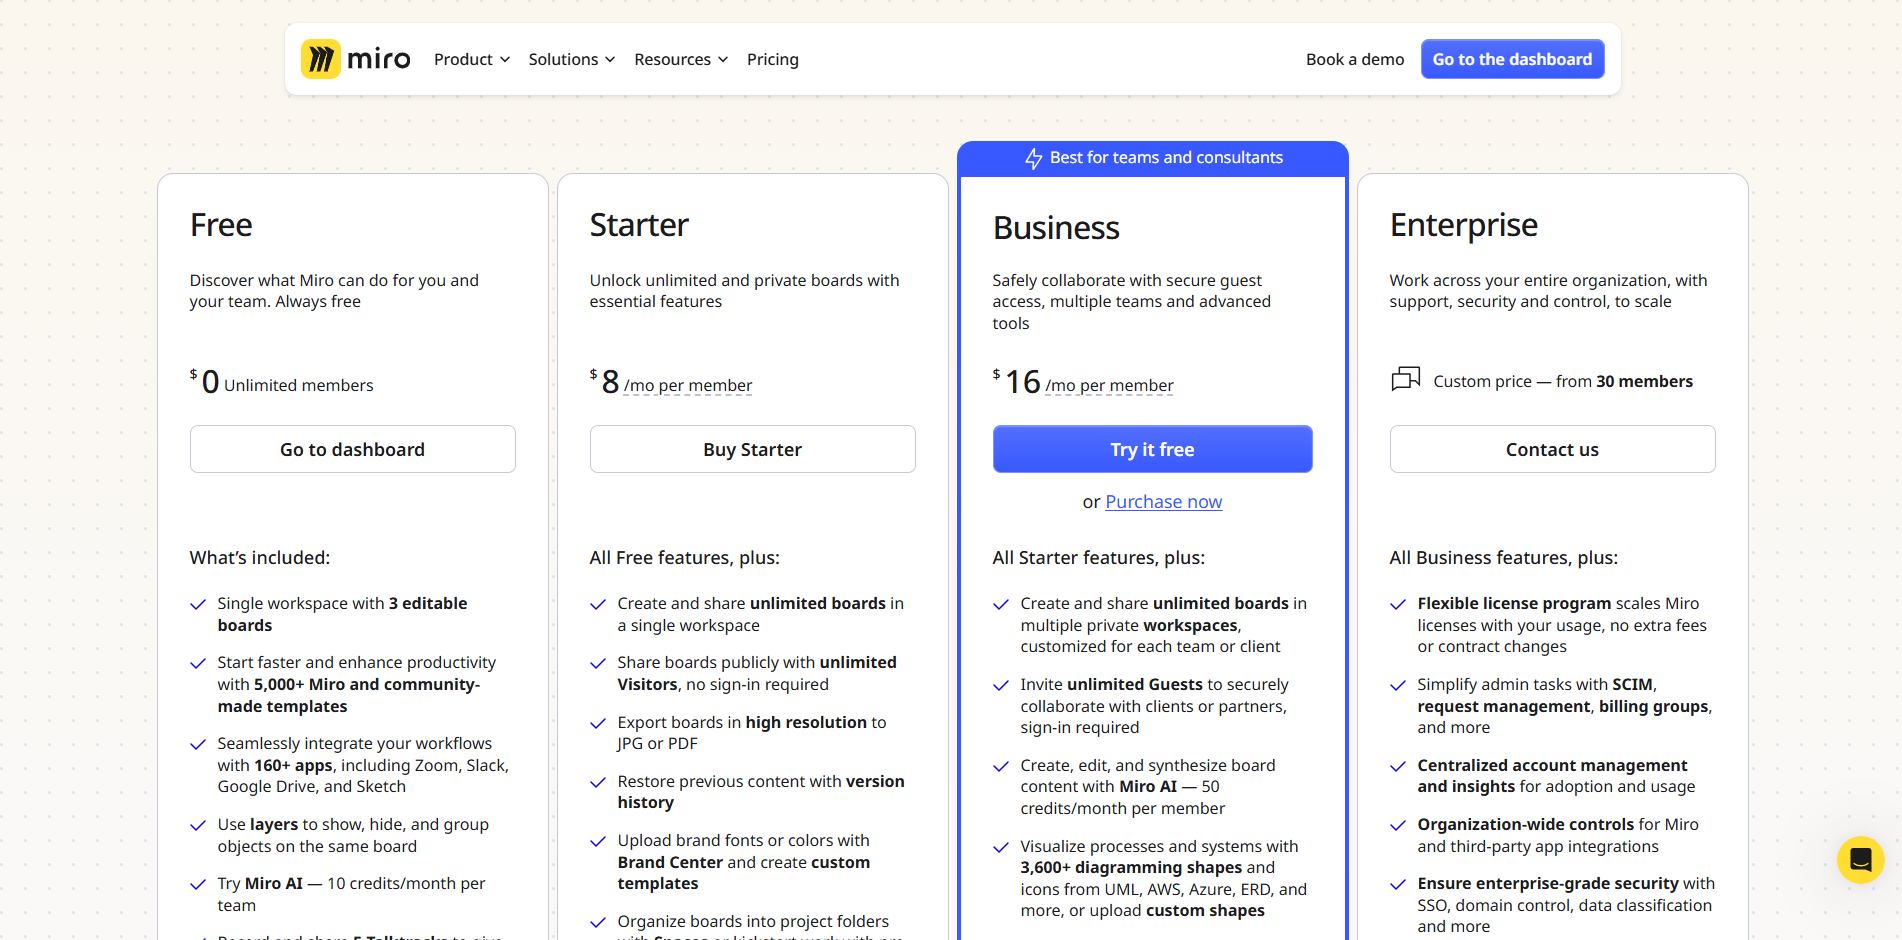The width and height of the screenshot is (1902, 940).
Task: Open the chat support widget
Action: pyautogui.click(x=1860, y=859)
